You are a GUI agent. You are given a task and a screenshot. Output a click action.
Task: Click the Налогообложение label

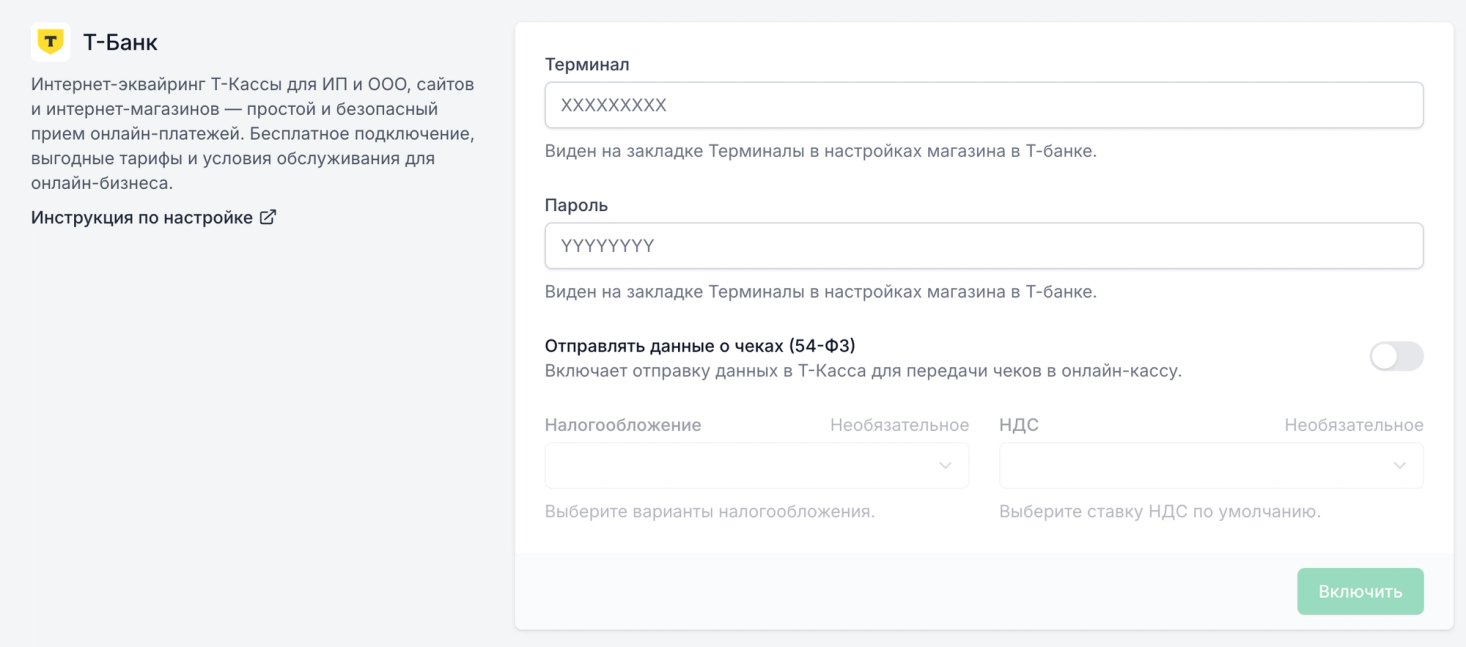coord(623,425)
